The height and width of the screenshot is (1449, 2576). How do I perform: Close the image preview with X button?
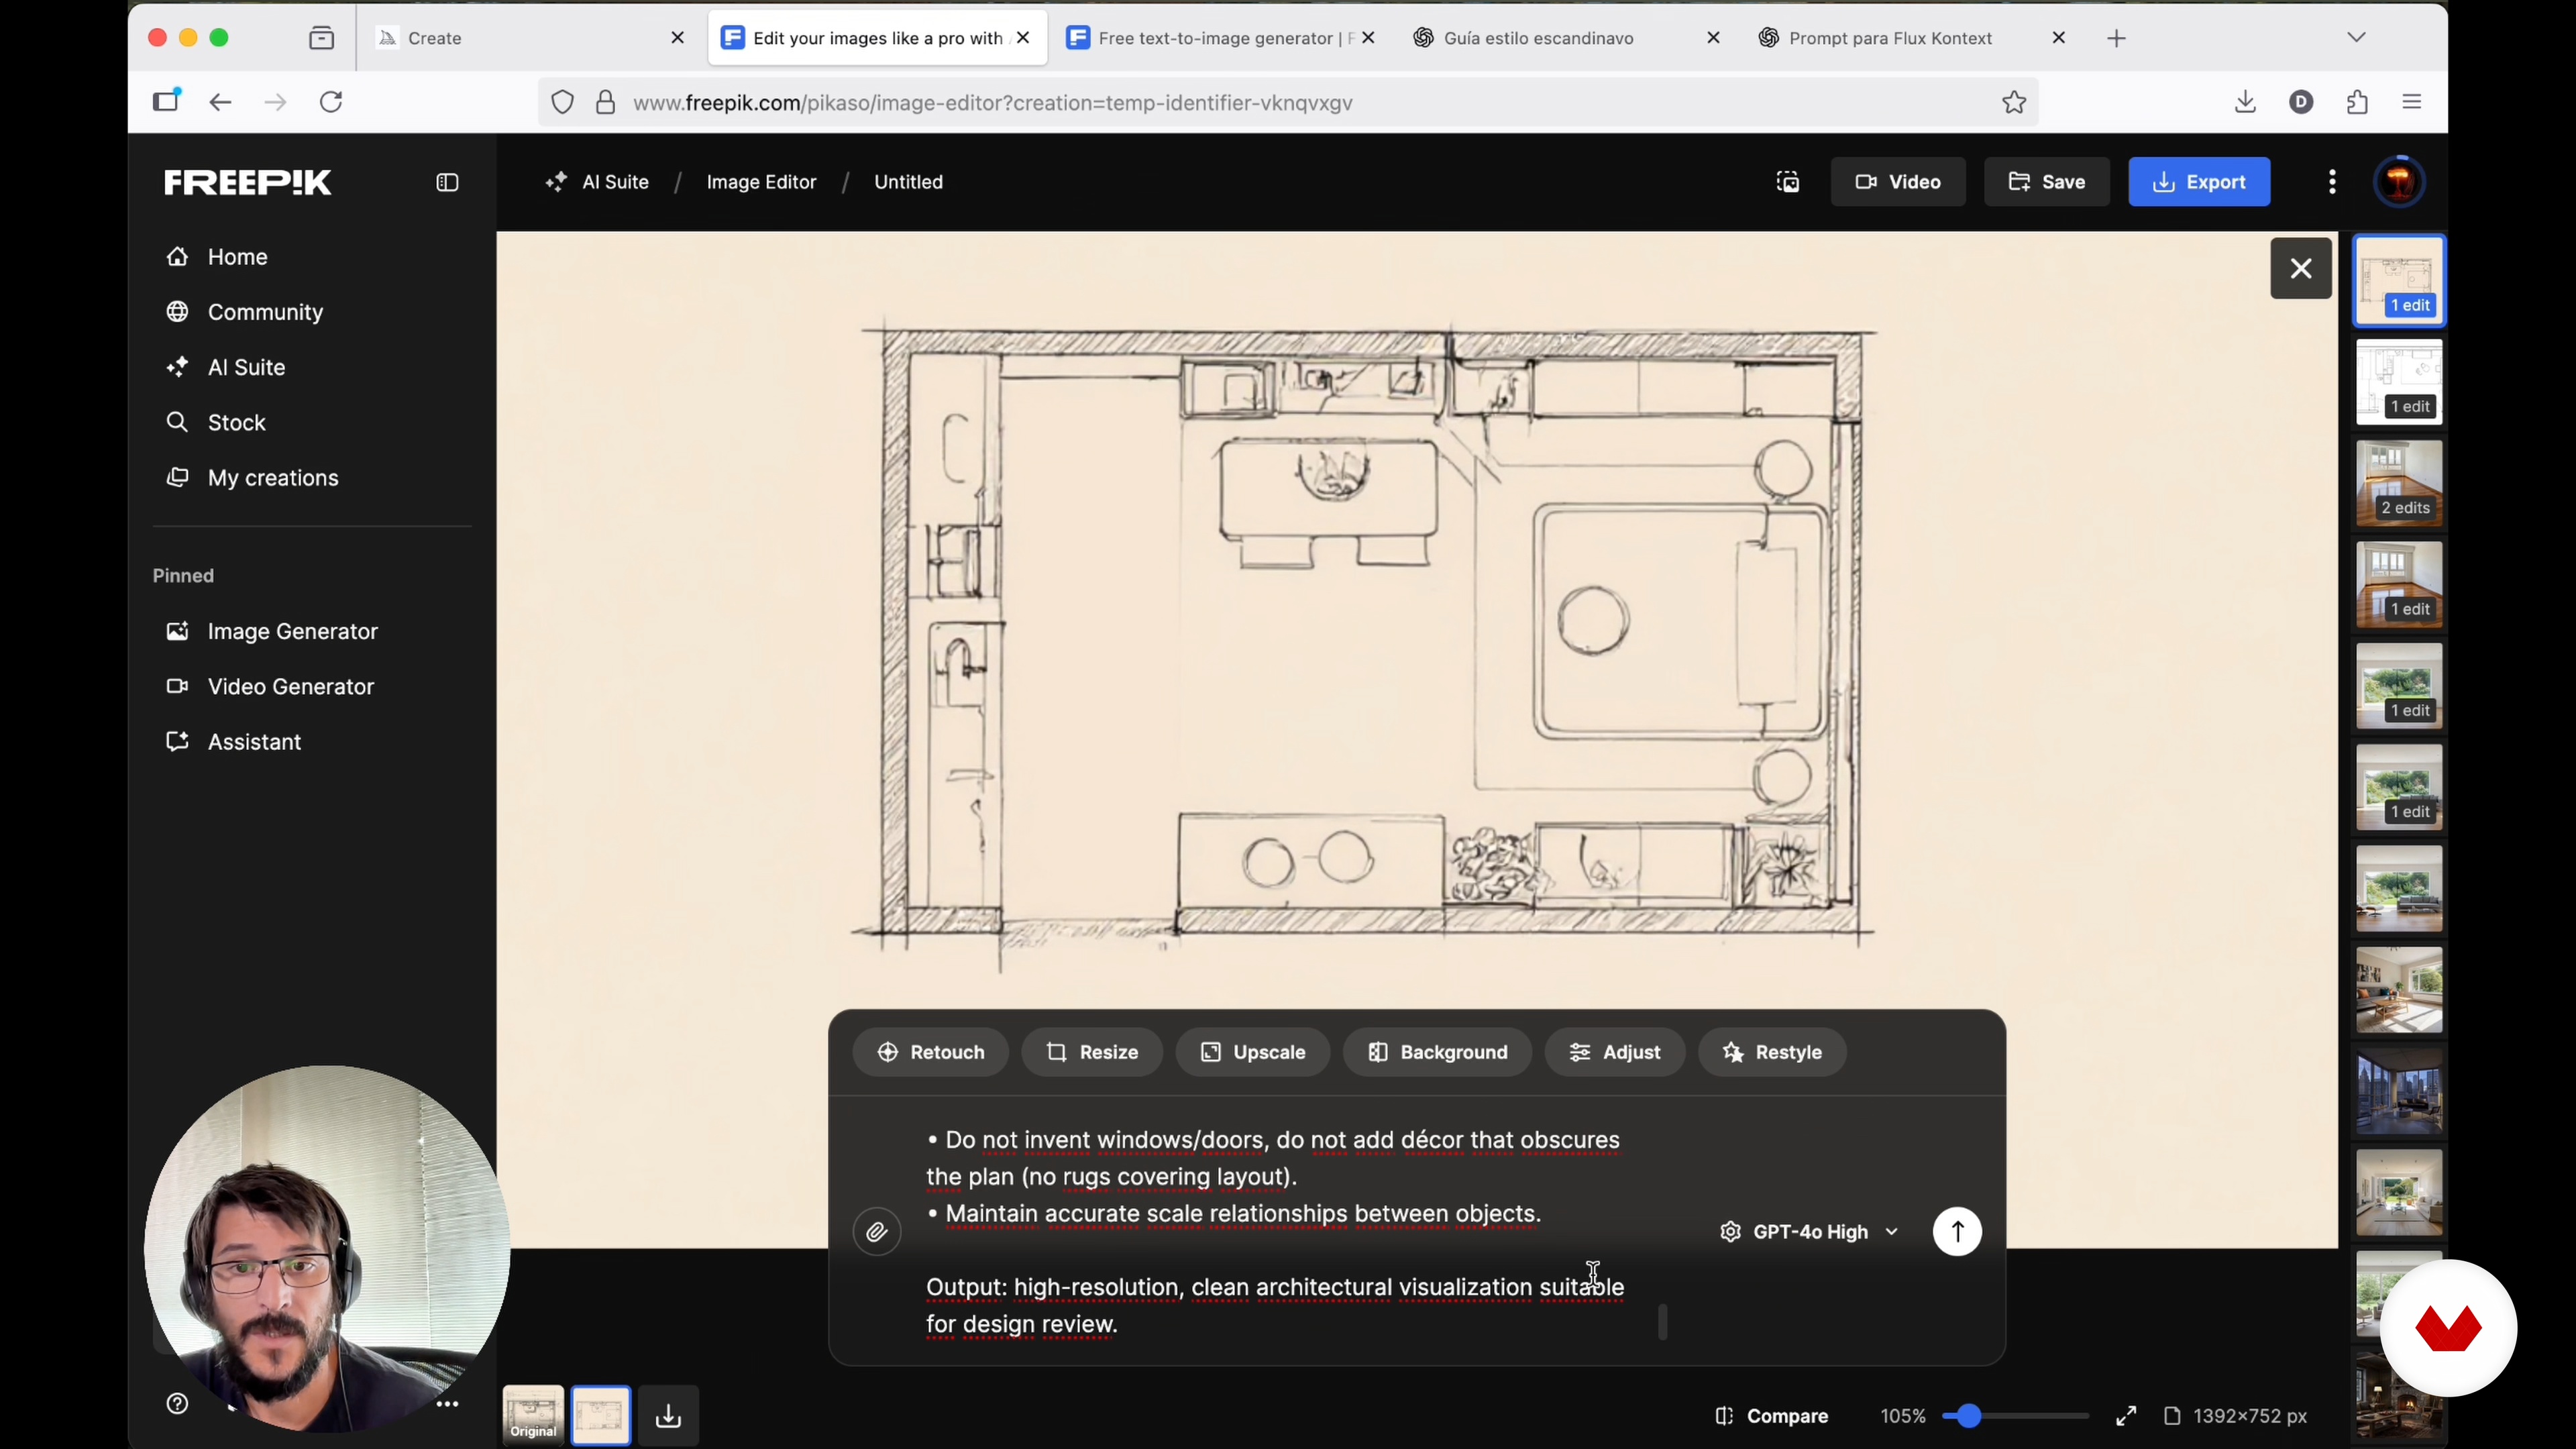pyautogui.click(x=2301, y=268)
